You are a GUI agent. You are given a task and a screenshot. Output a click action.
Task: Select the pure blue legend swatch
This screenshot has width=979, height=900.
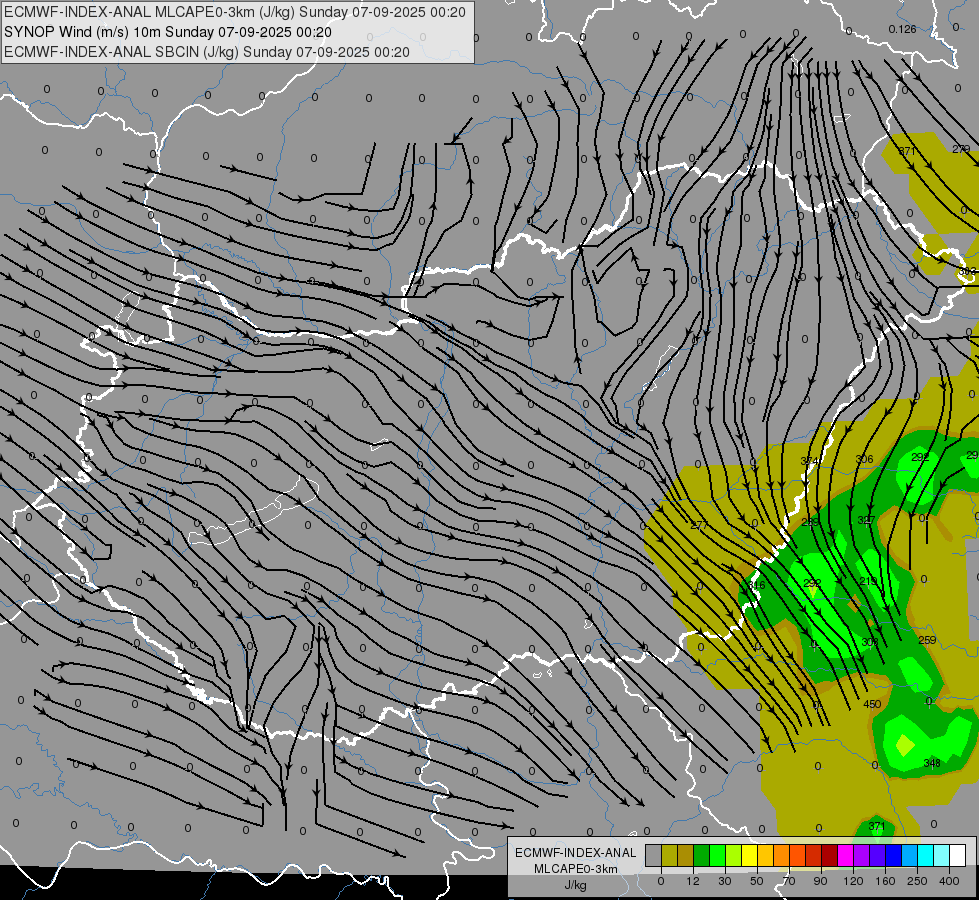pyautogui.click(x=893, y=856)
